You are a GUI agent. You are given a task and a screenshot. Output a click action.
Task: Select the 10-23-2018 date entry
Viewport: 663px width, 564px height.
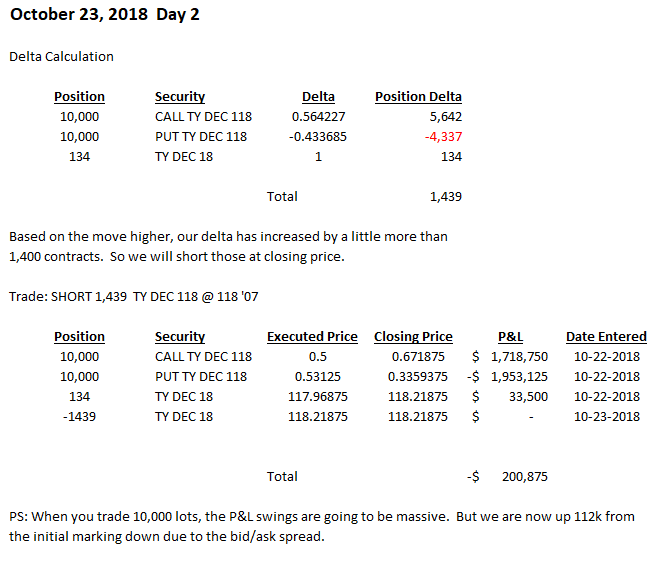pyautogui.click(x=606, y=416)
